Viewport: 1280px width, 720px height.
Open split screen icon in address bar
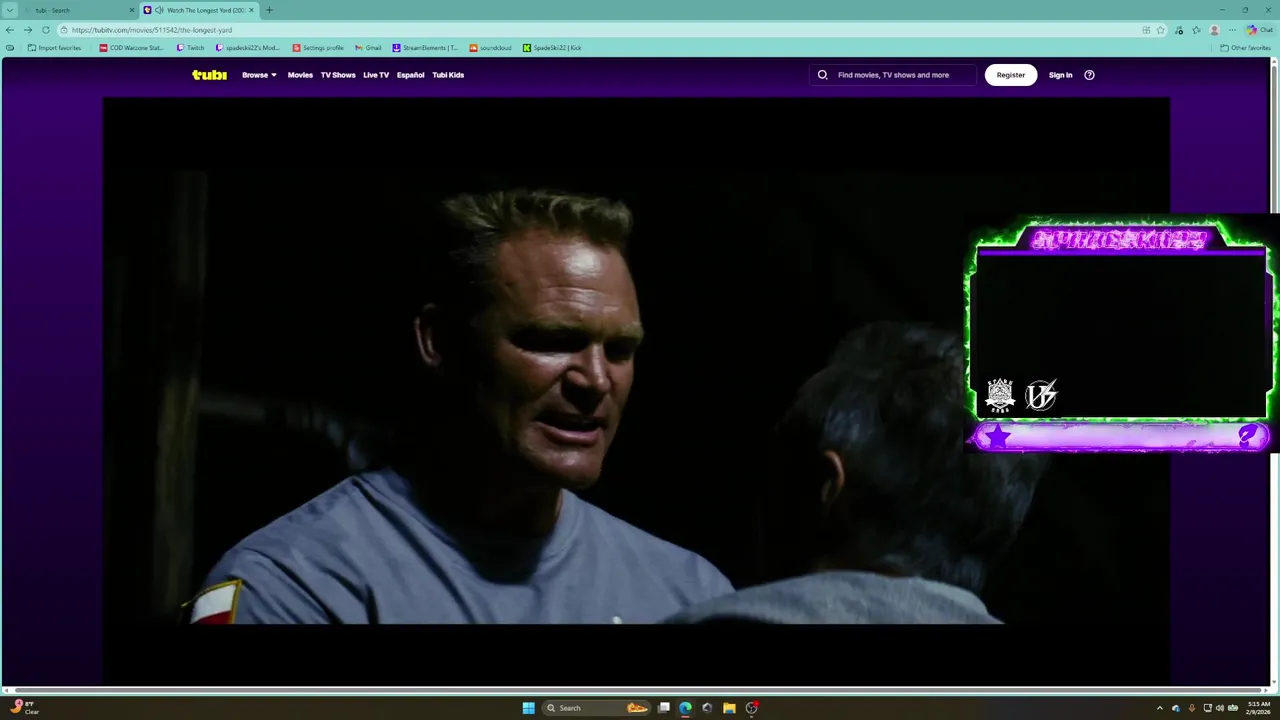tap(1146, 30)
